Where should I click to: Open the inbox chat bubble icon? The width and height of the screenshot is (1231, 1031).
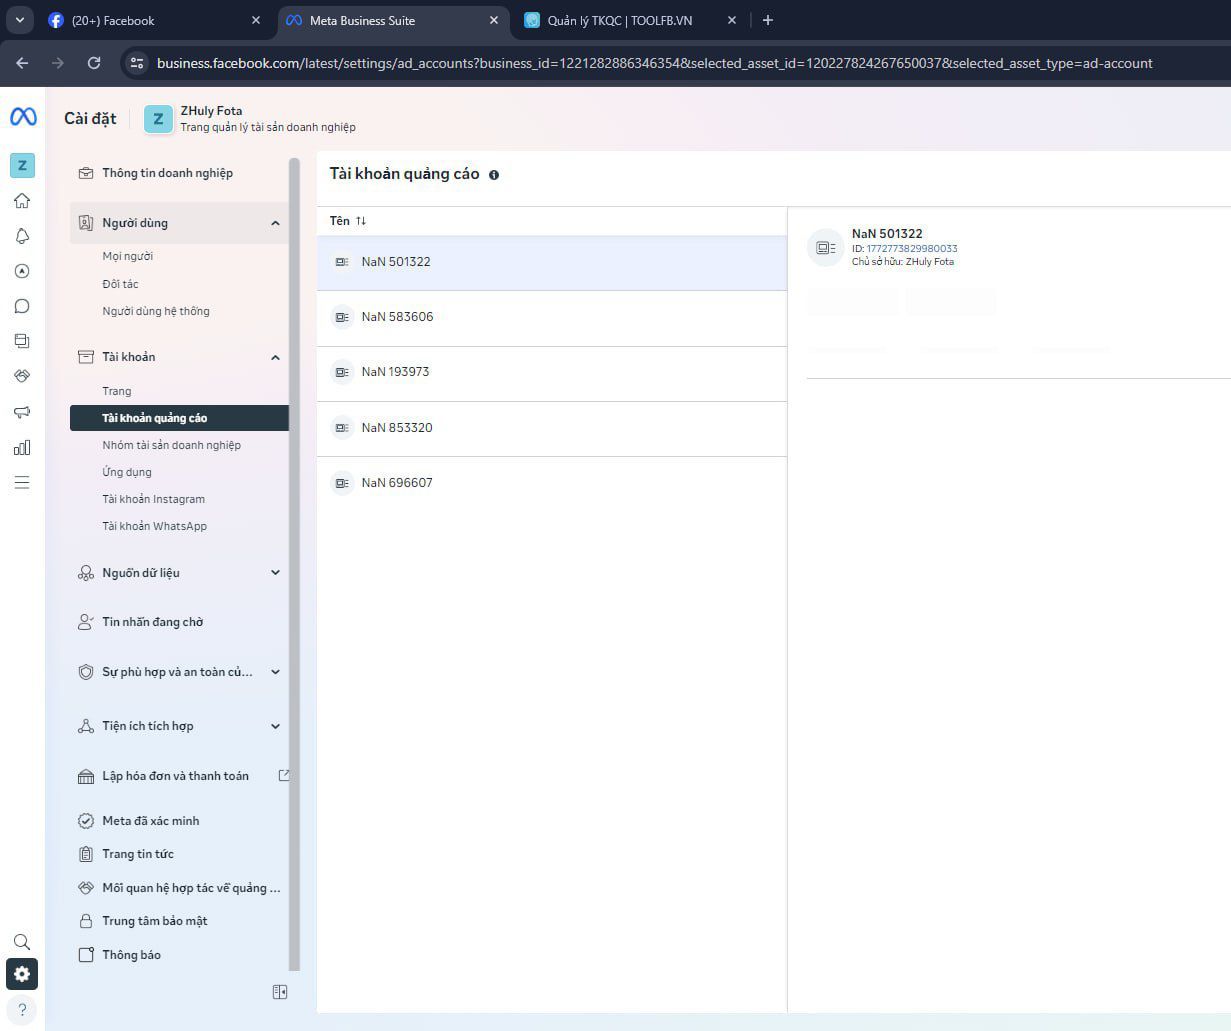coord(22,306)
